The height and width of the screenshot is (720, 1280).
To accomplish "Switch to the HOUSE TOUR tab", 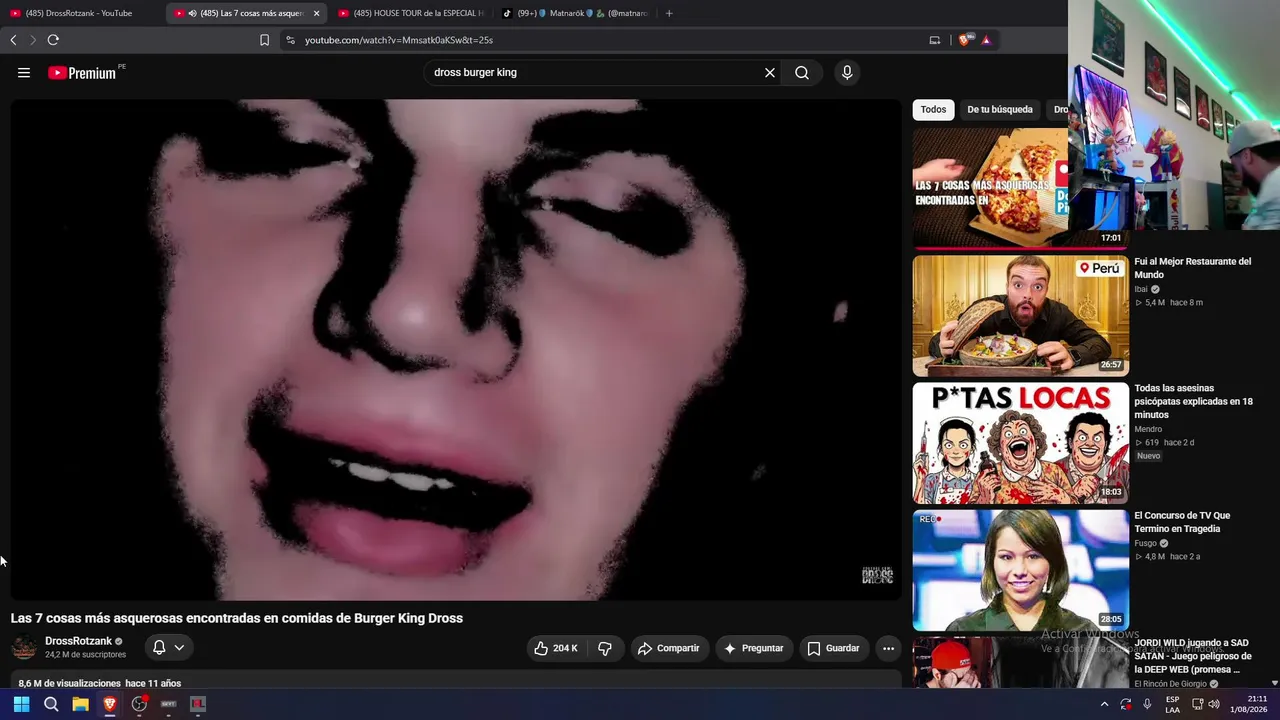I will pos(410,13).
